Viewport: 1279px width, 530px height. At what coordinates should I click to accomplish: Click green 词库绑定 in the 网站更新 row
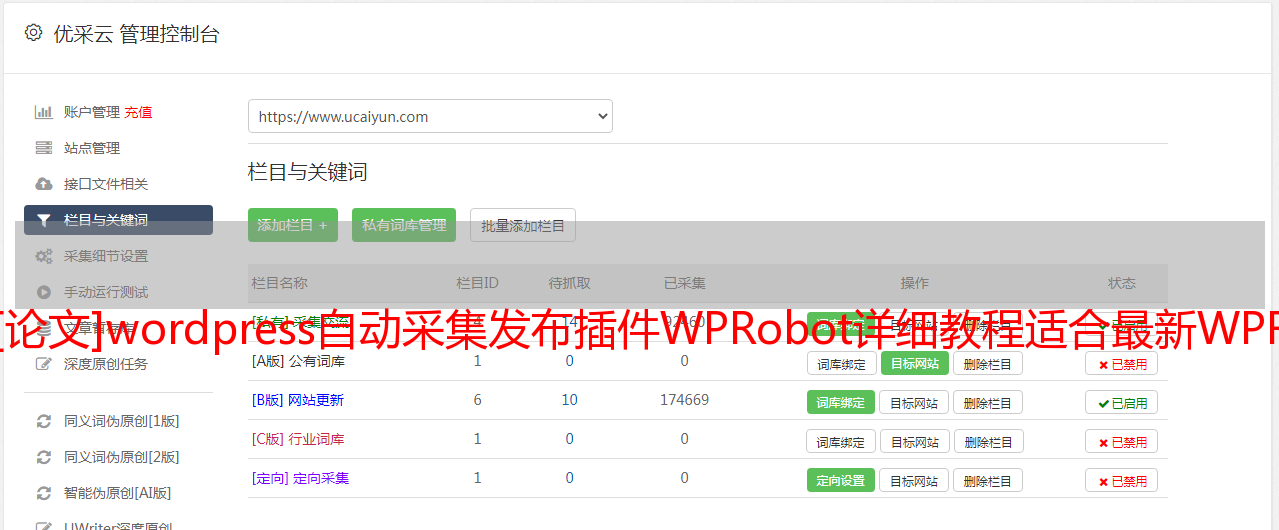841,402
